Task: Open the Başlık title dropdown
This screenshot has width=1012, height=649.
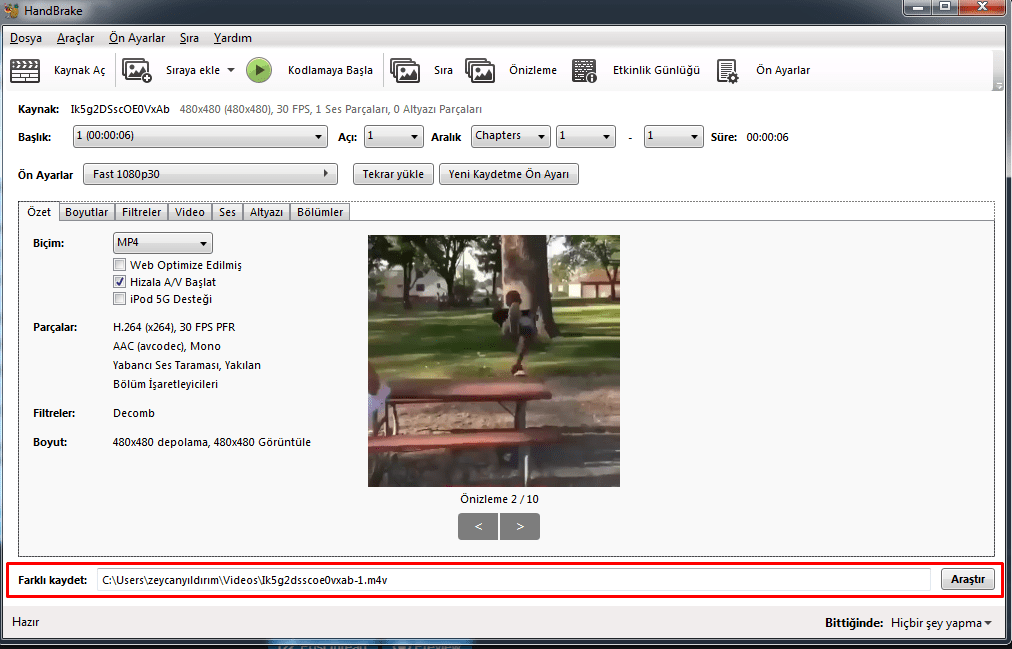Action: tap(200, 137)
